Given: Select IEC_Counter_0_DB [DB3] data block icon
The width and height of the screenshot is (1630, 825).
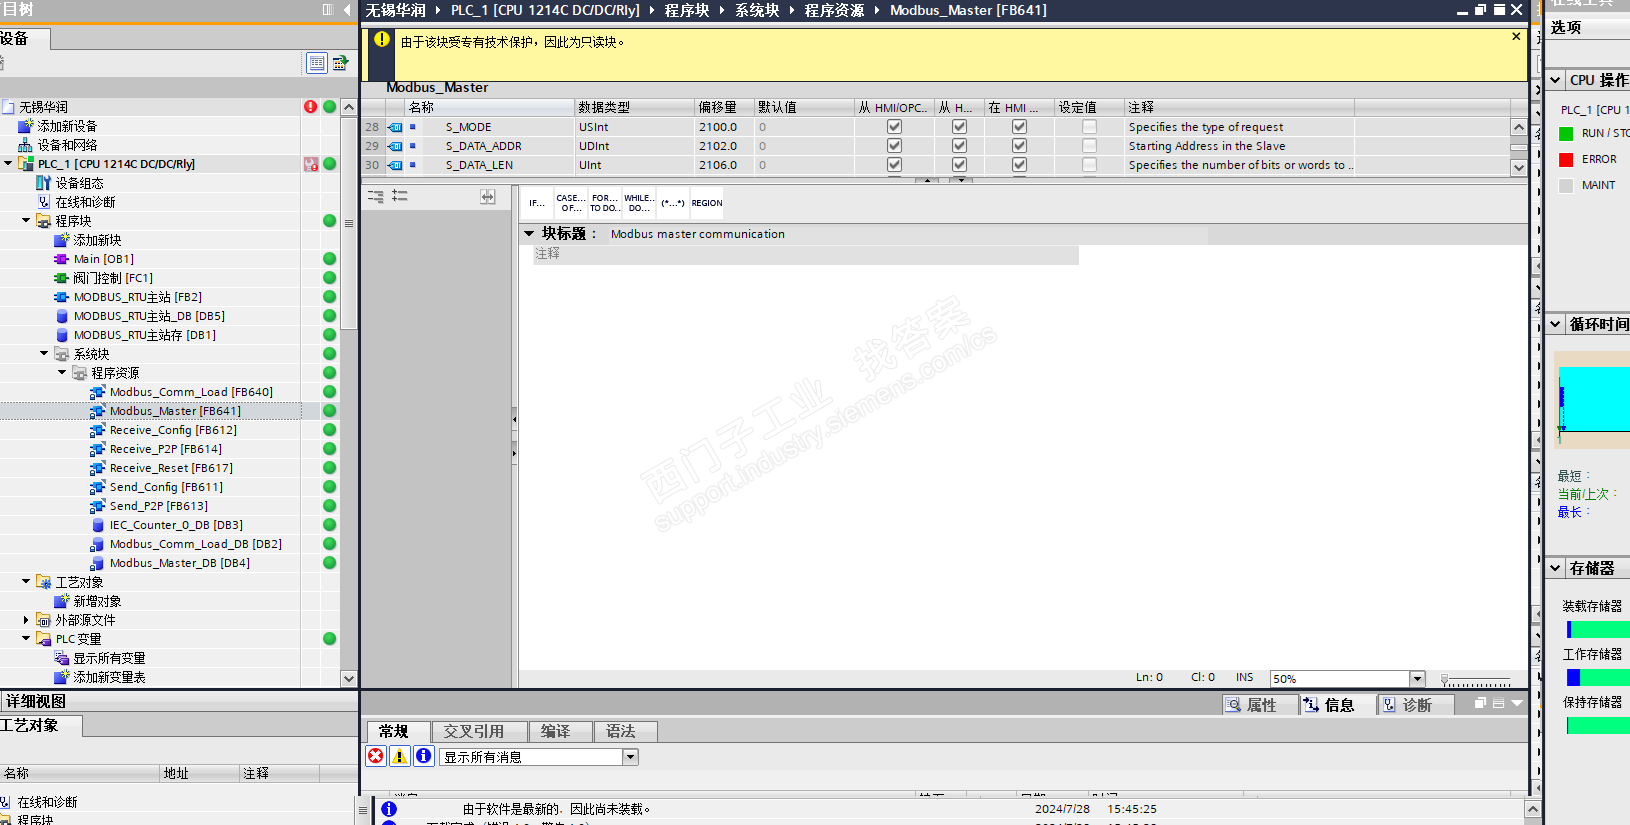Looking at the screenshot, I should pos(98,525).
